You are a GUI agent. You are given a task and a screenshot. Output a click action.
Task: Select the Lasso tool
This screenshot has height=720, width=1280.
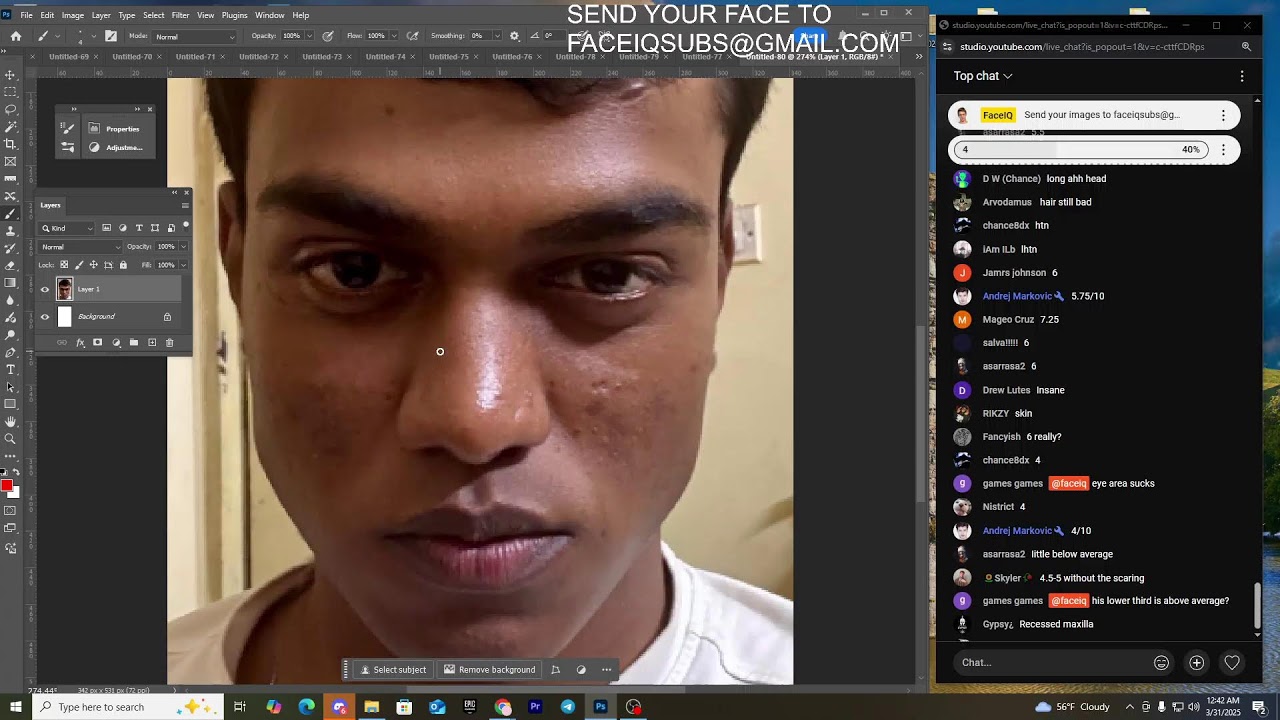10,109
